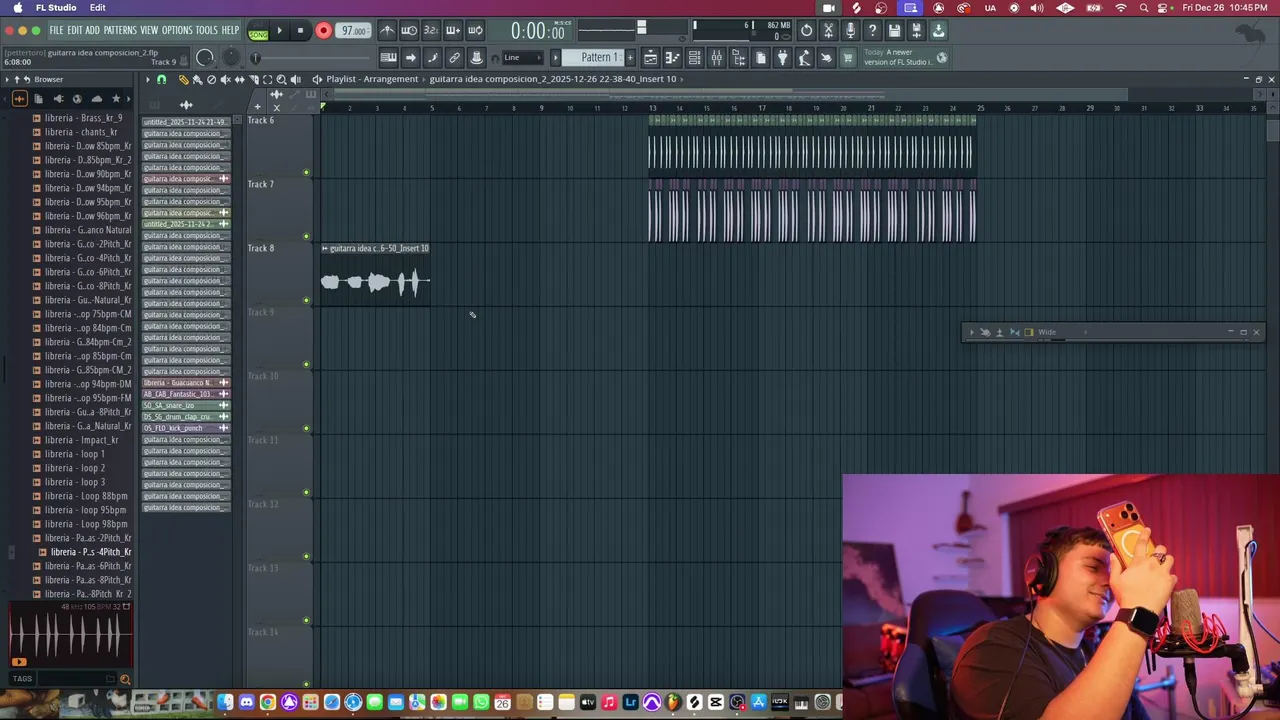Open the OPTIONS menu
The width and height of the screenshot is (1280, 720).
177,31
